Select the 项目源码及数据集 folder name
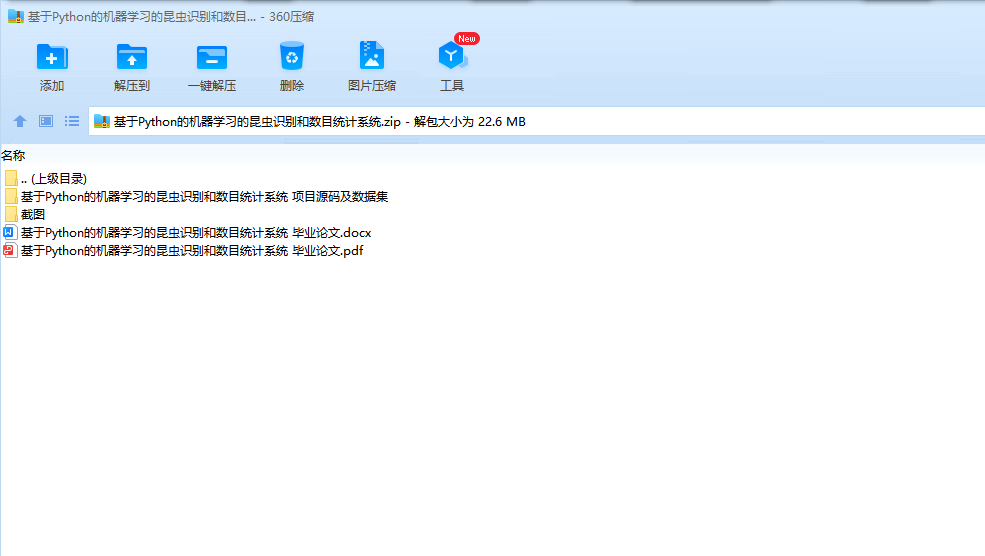The height and width of the screenshot is (556, 985). point(204,197)
